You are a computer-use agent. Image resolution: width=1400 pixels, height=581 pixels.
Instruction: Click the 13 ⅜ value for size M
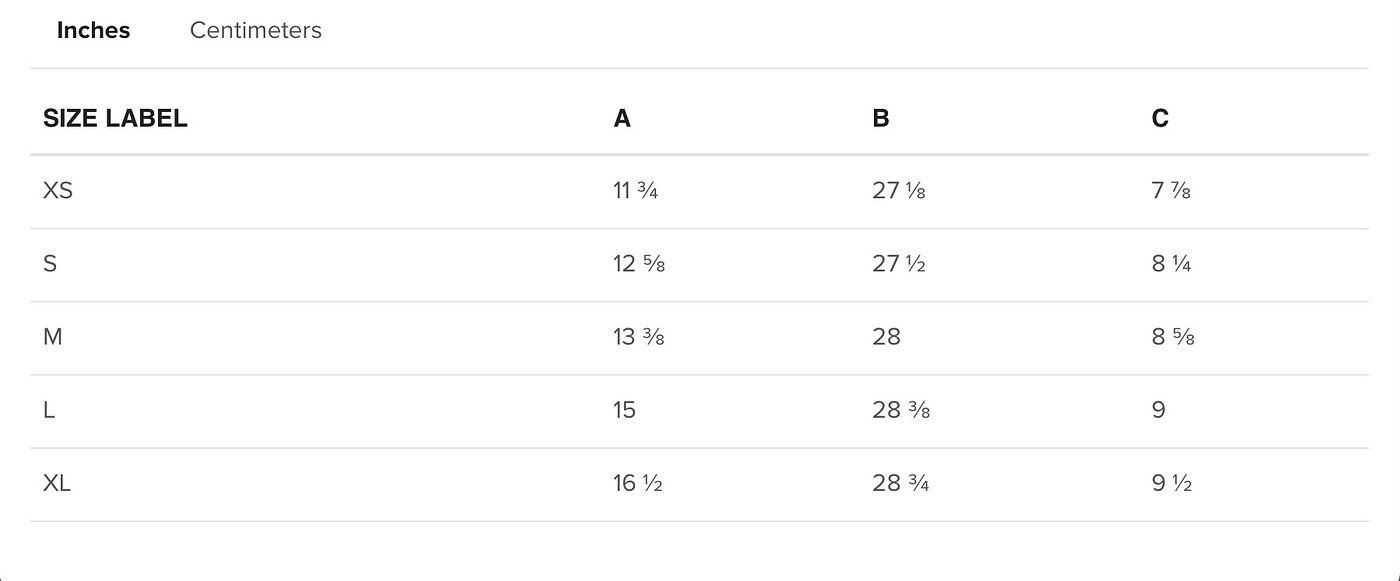[639, 337]
